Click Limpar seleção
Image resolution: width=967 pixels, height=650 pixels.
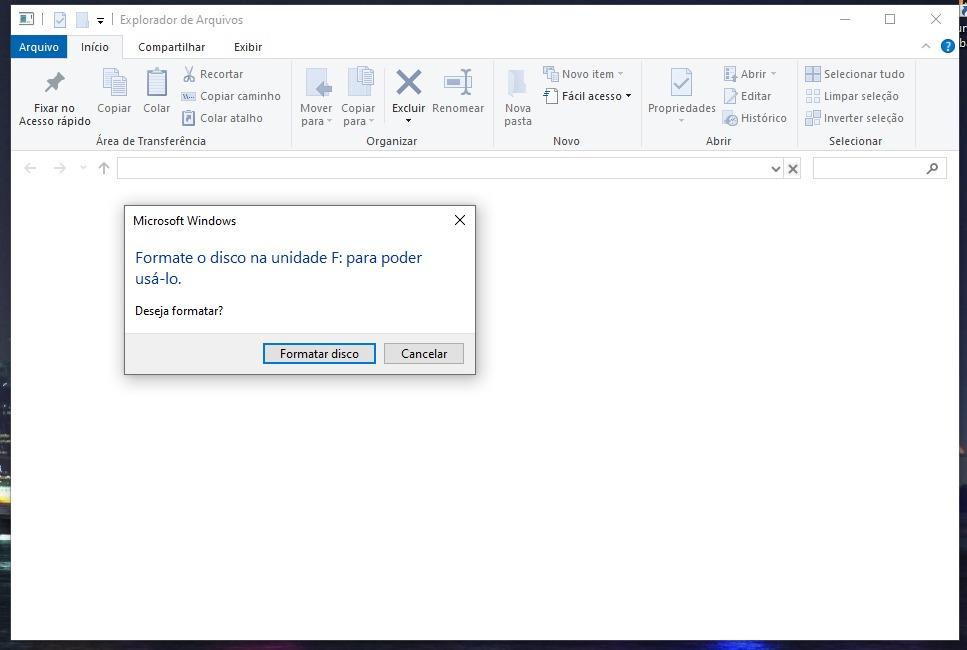coord(852,96)
